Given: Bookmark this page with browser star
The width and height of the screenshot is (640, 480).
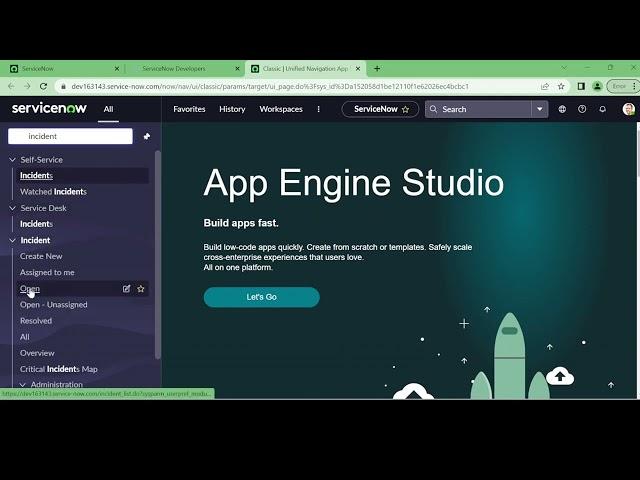Looking at the screenshot, I should pyautogui.click(x=561, y=86).
